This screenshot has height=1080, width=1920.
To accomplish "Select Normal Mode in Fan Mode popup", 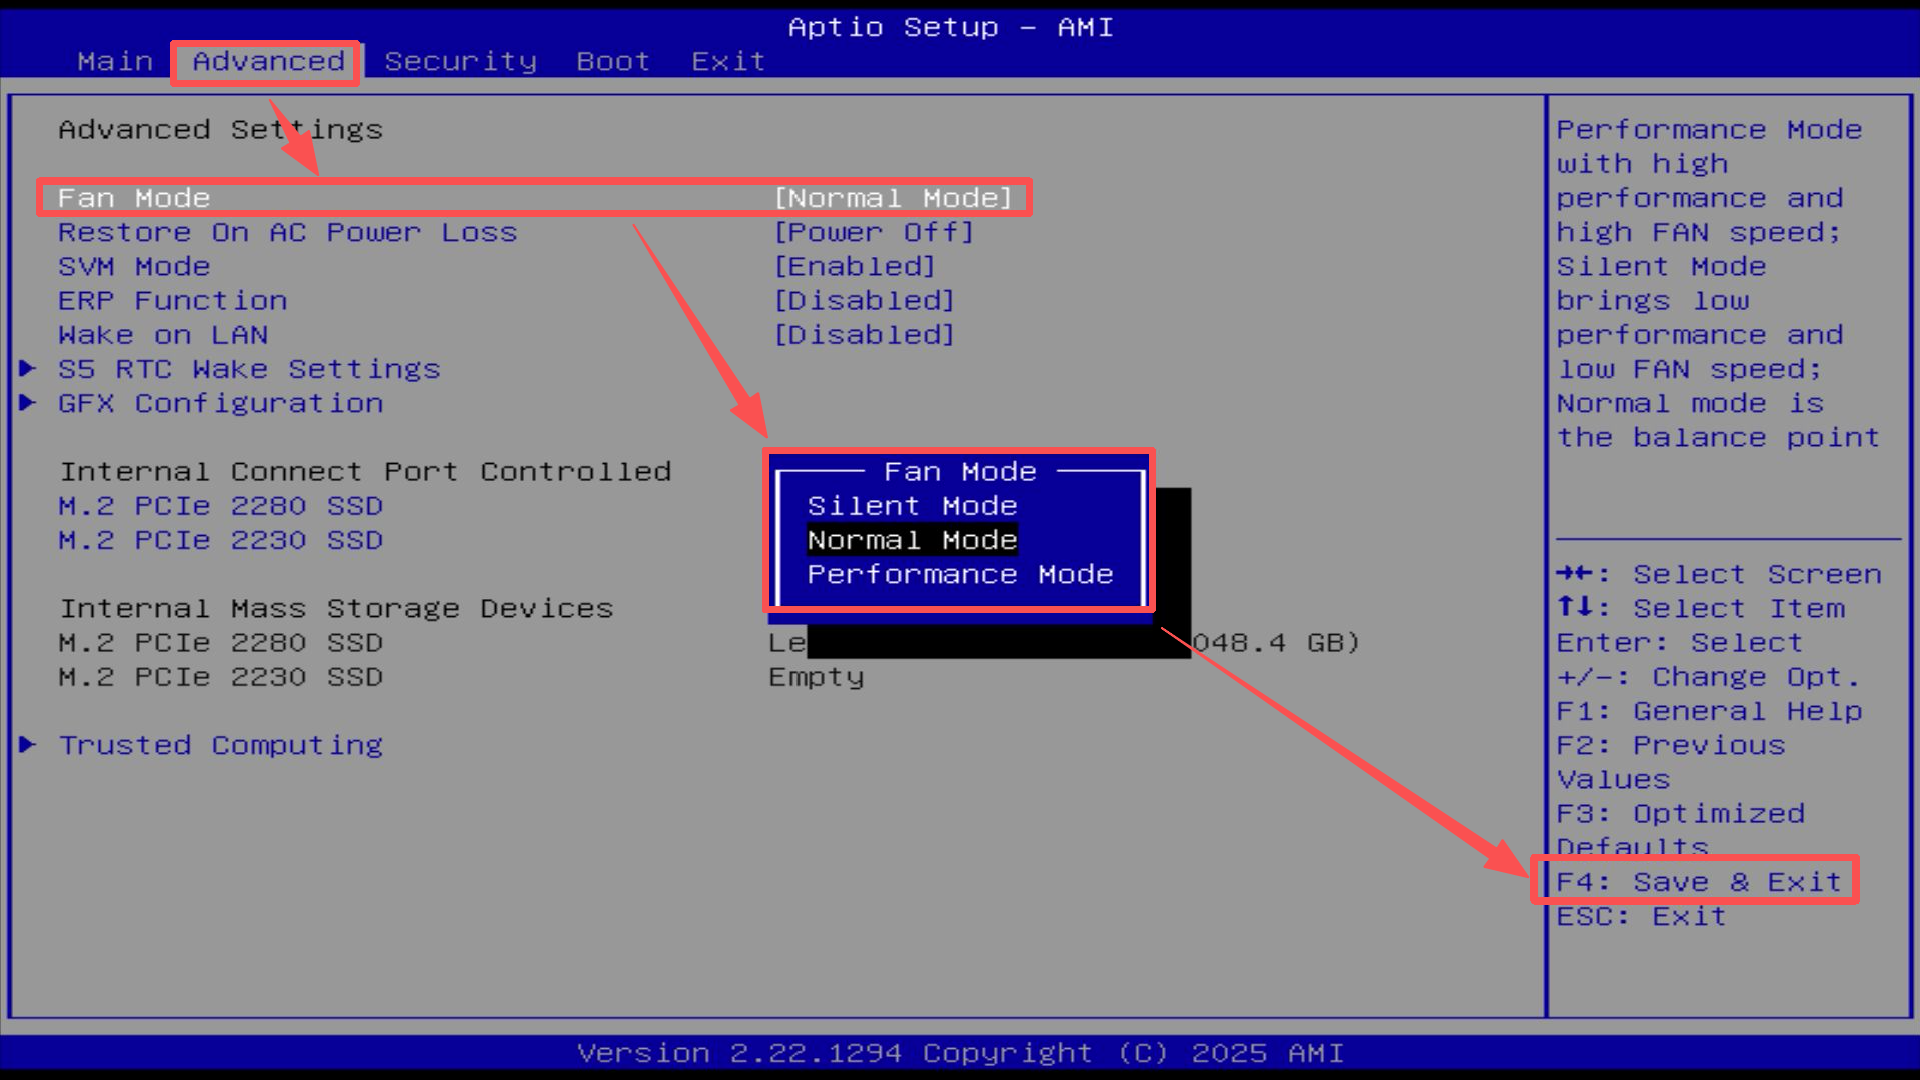I will pyautogui.click(x=912, y=540).
